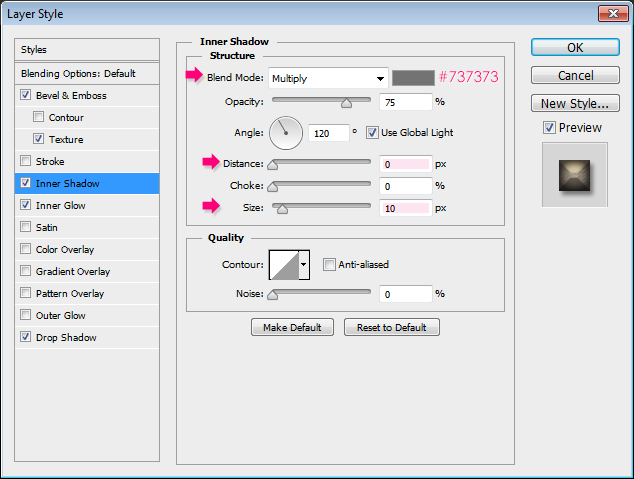Click the Make Default button
The width and height of the screenshot is (634, 479).
point(292,327)
